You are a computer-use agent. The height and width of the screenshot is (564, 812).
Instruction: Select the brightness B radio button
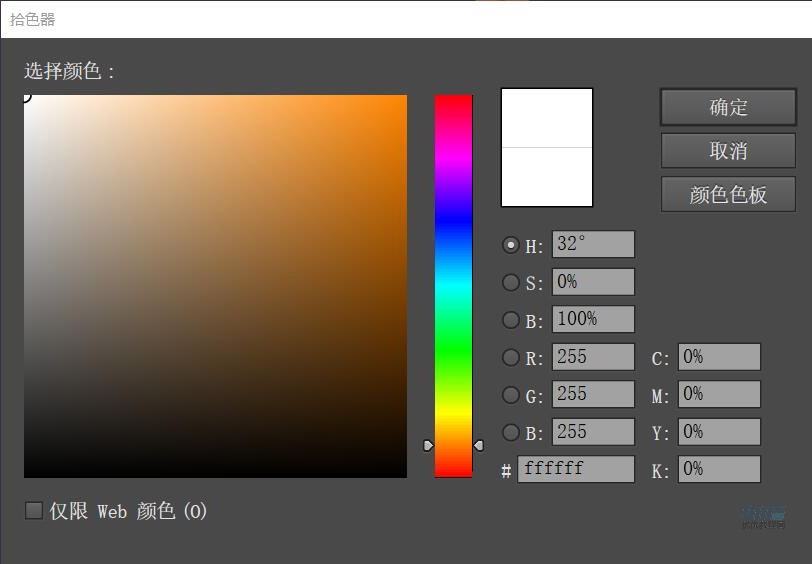point(511,320)
